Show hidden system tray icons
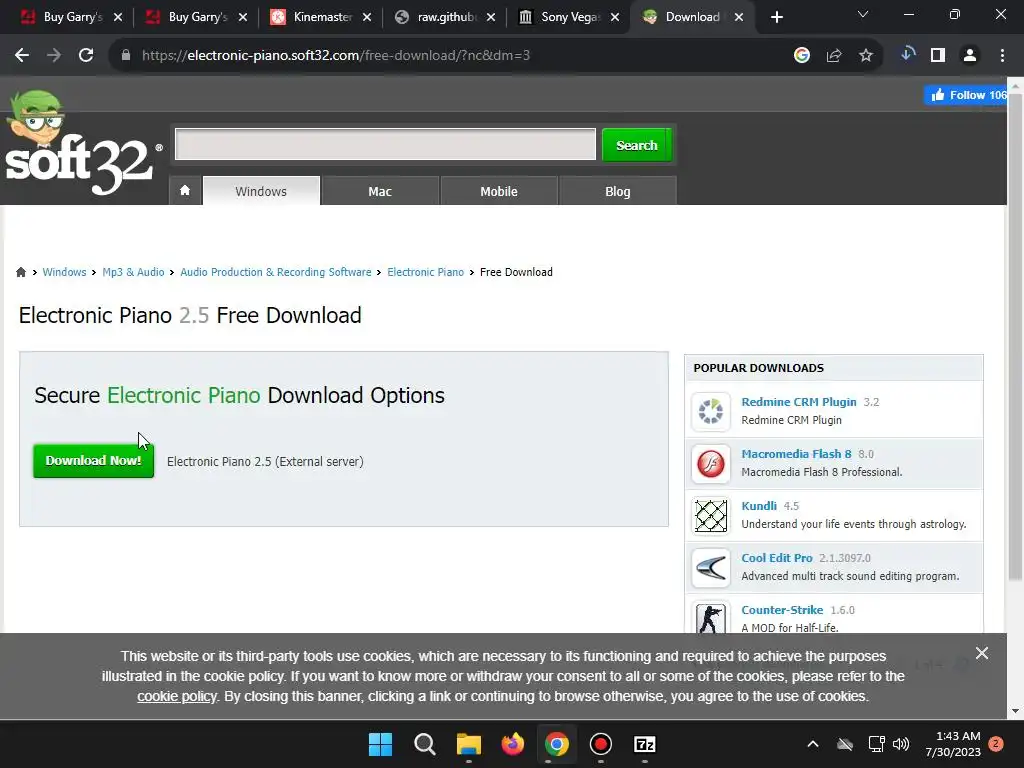 (812, 744)
